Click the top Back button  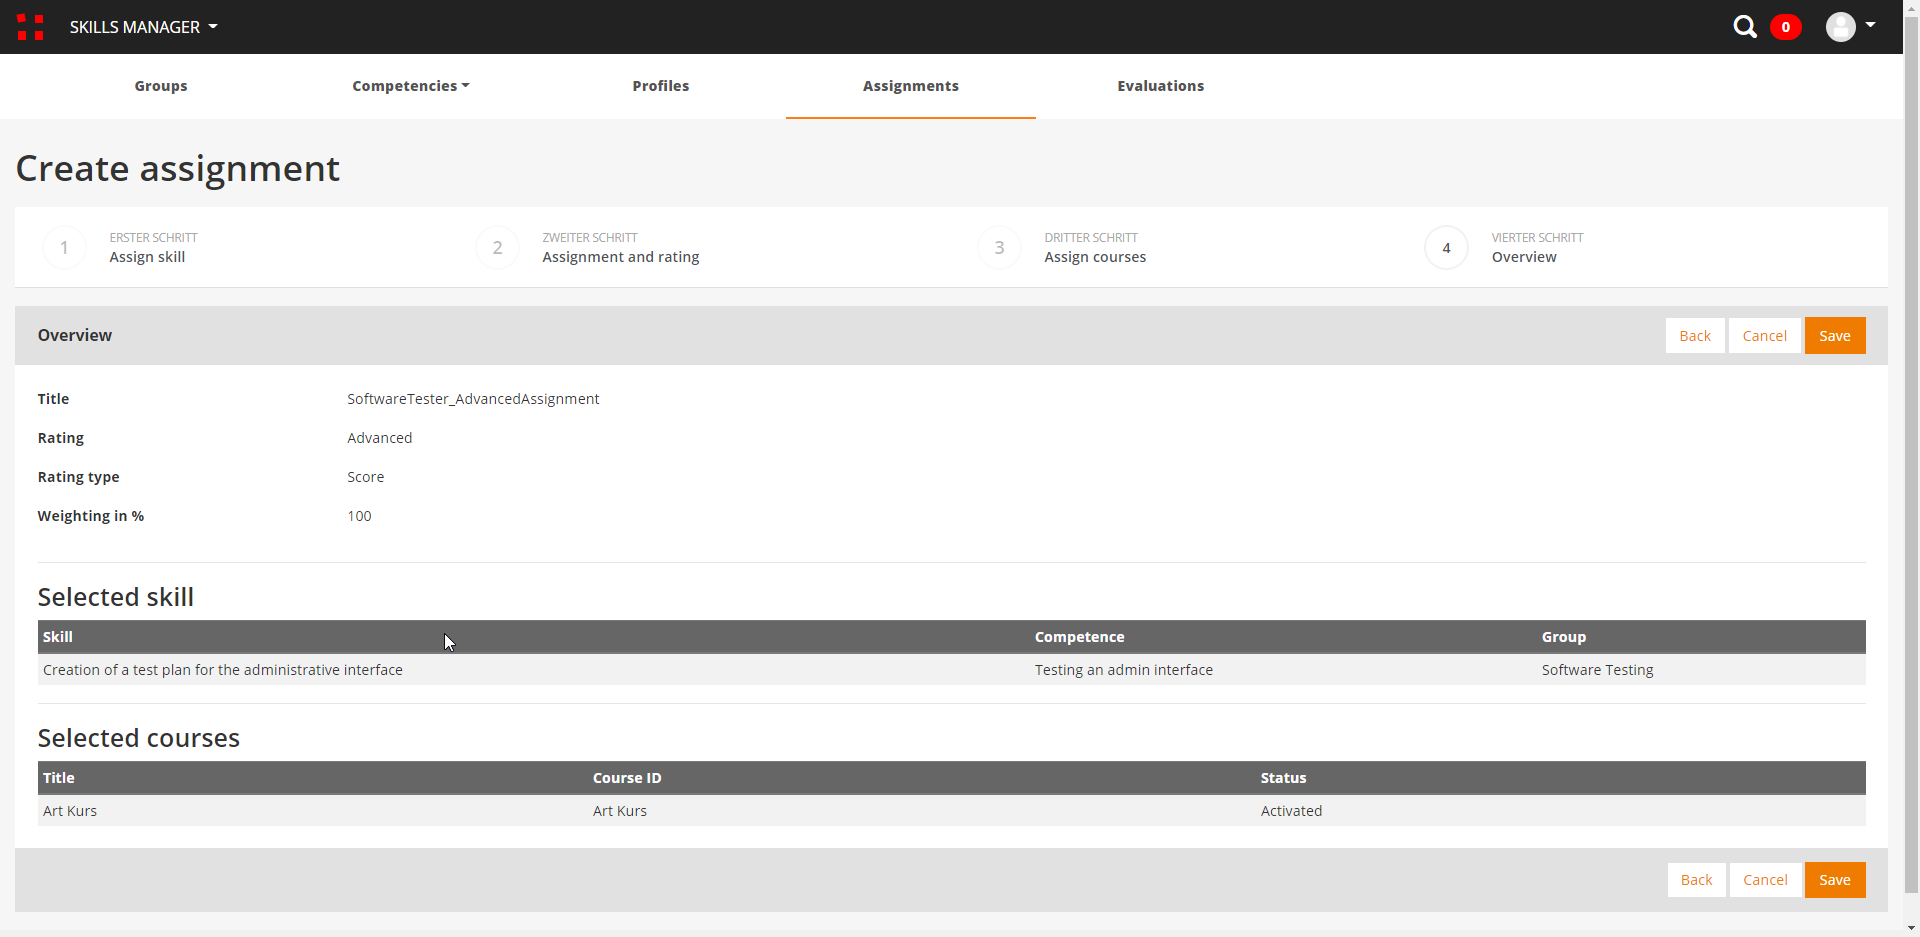(x=1694, y=336)
